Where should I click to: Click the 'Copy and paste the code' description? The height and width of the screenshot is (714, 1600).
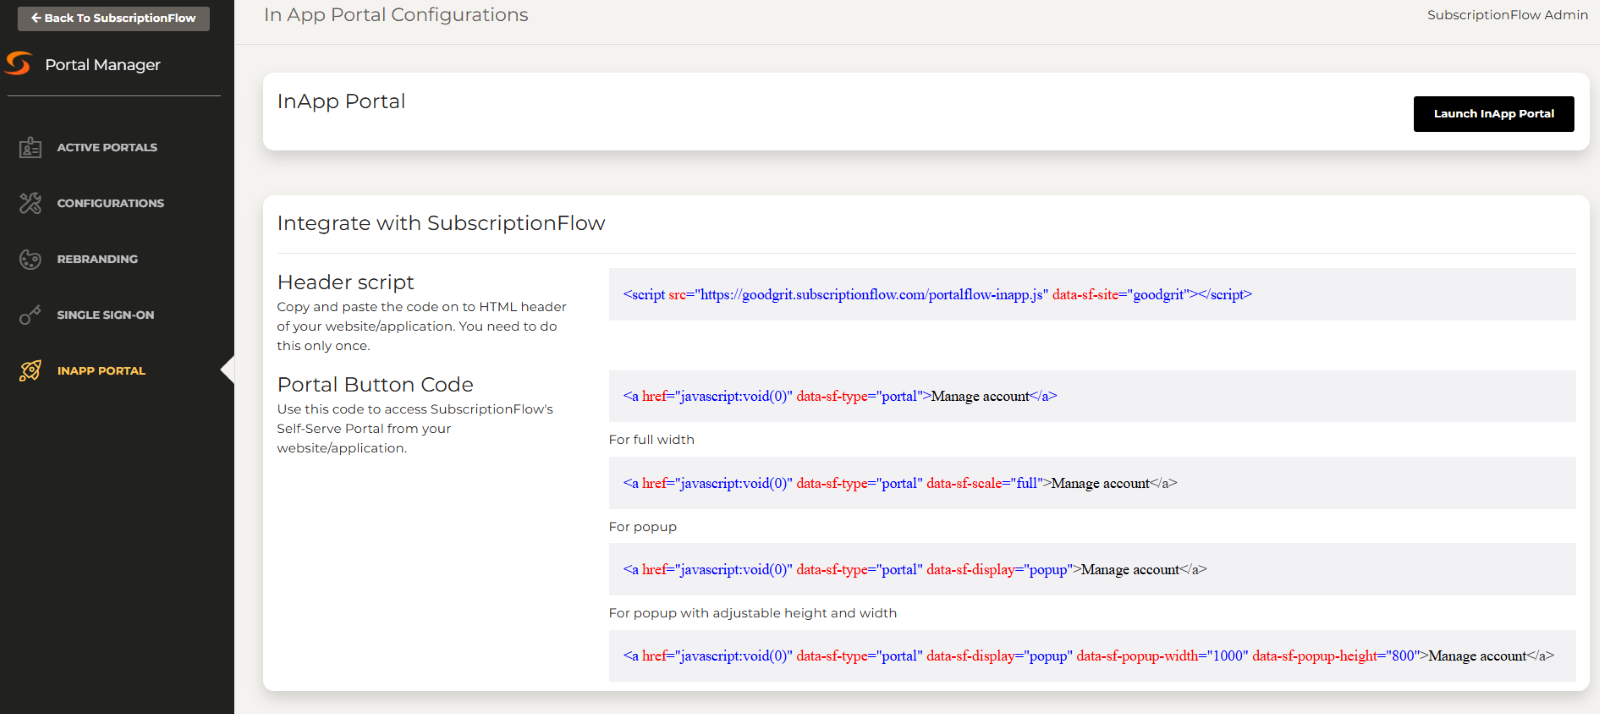pos(421,326)
